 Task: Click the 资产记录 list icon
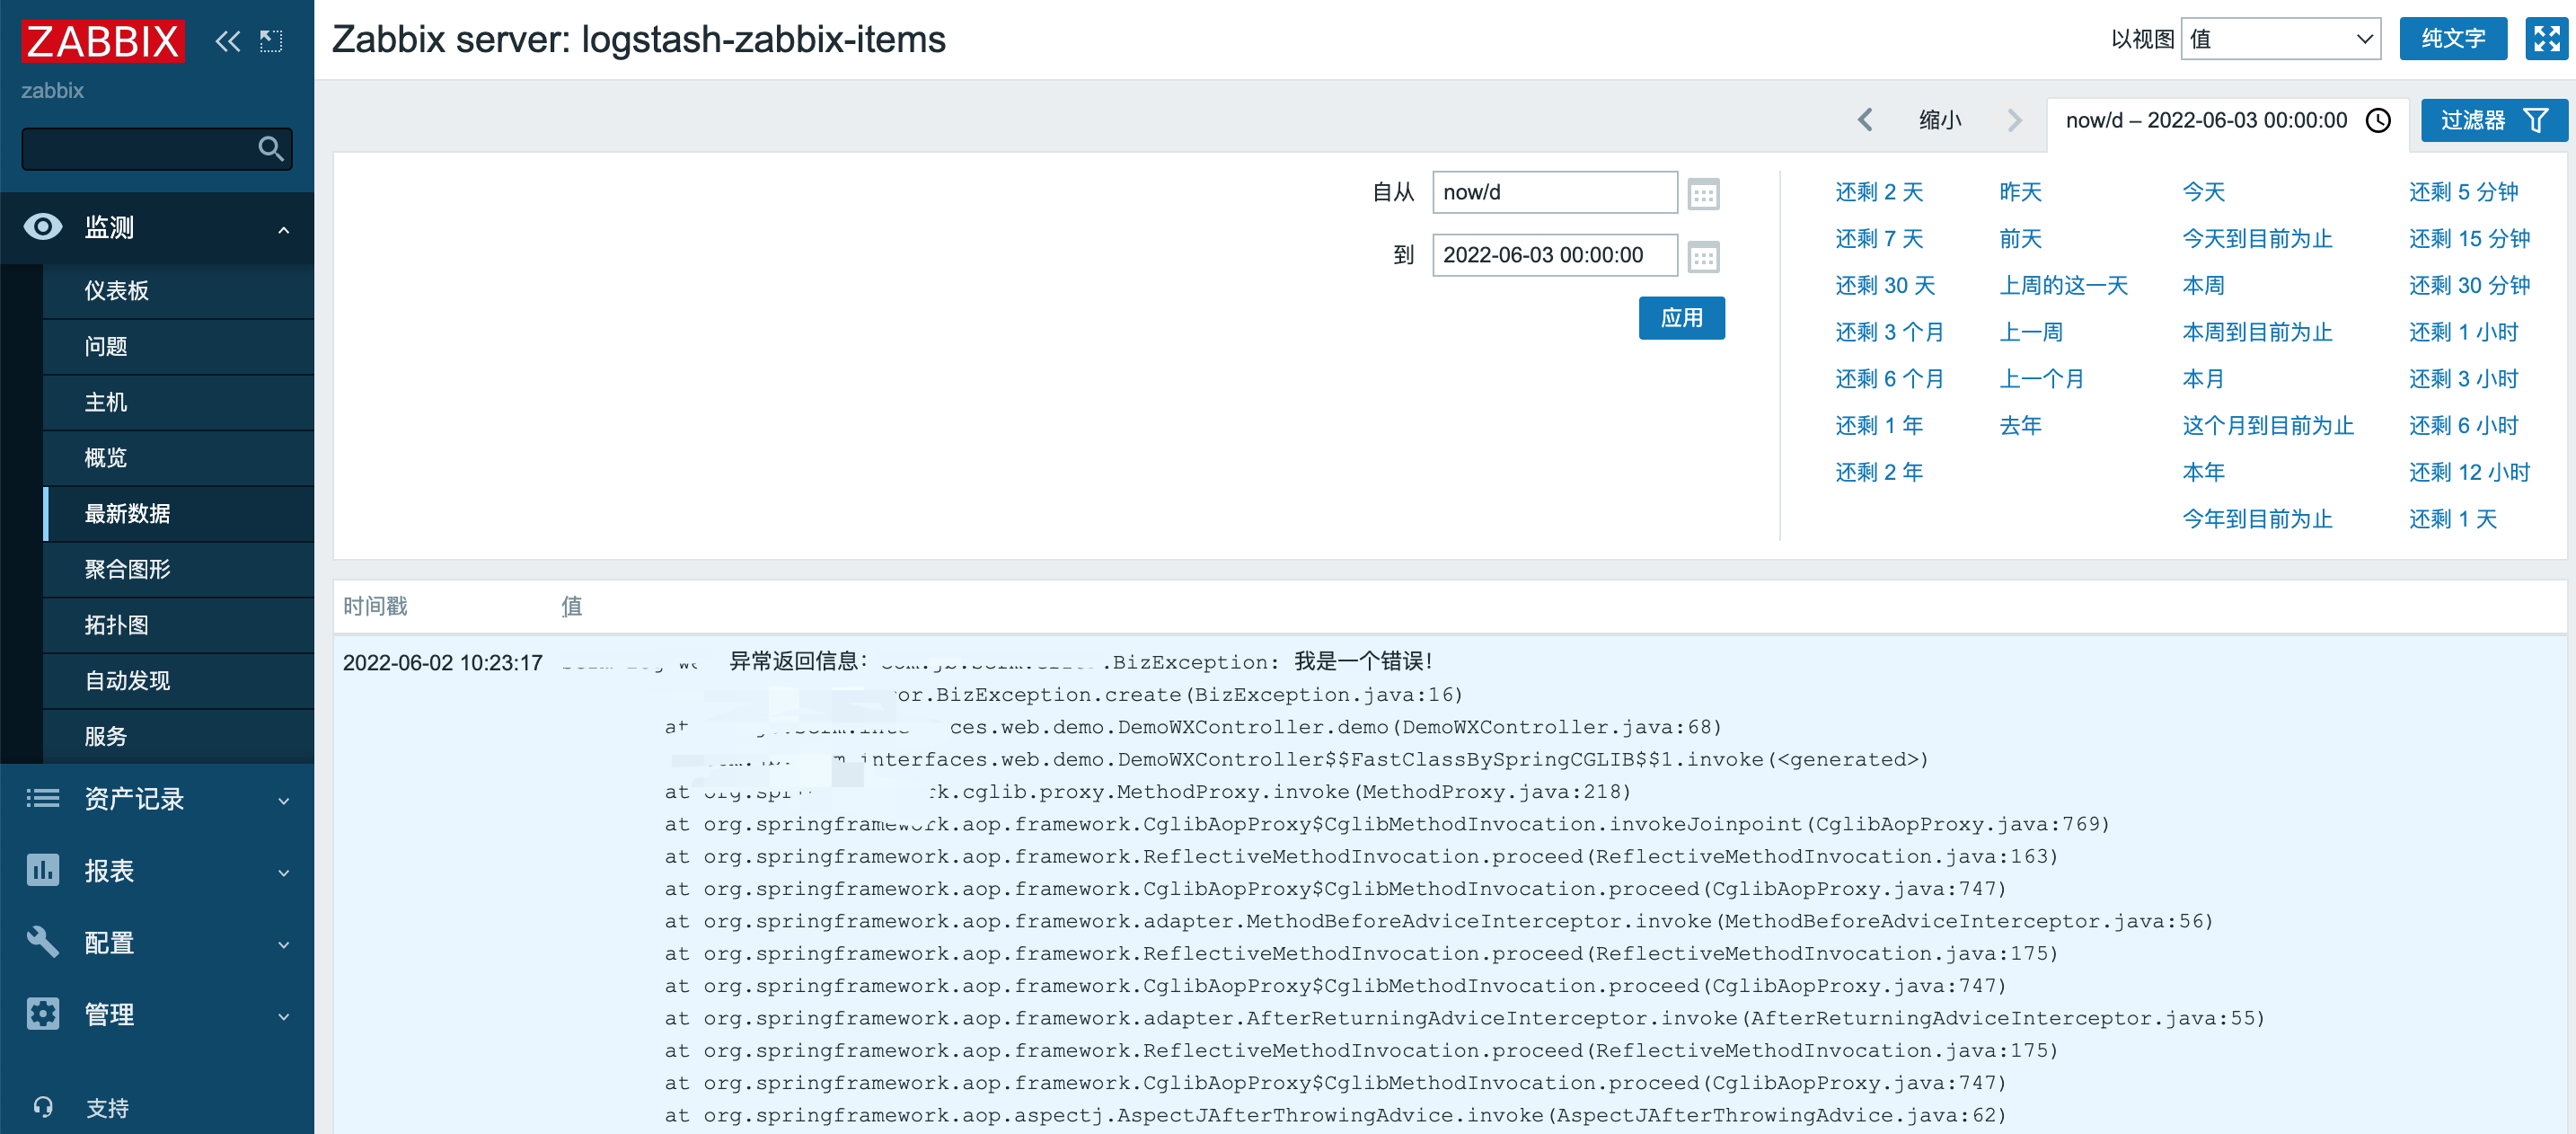tap(43, 798)
